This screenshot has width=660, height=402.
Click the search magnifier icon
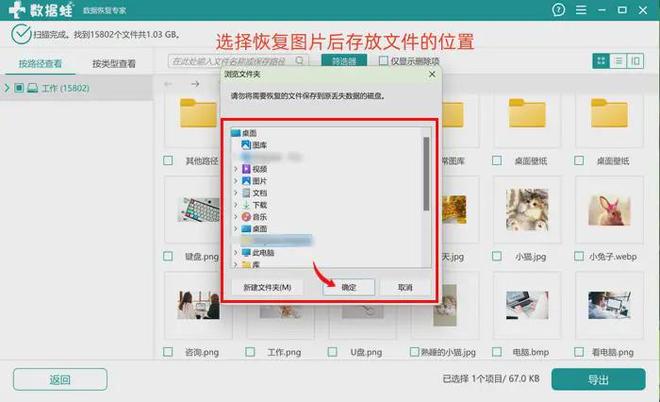coord(299,61)
